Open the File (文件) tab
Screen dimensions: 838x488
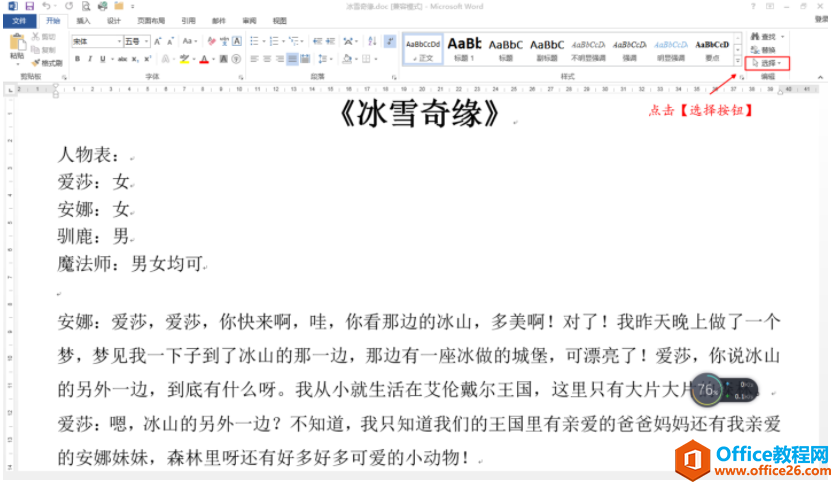click(19, 21)
